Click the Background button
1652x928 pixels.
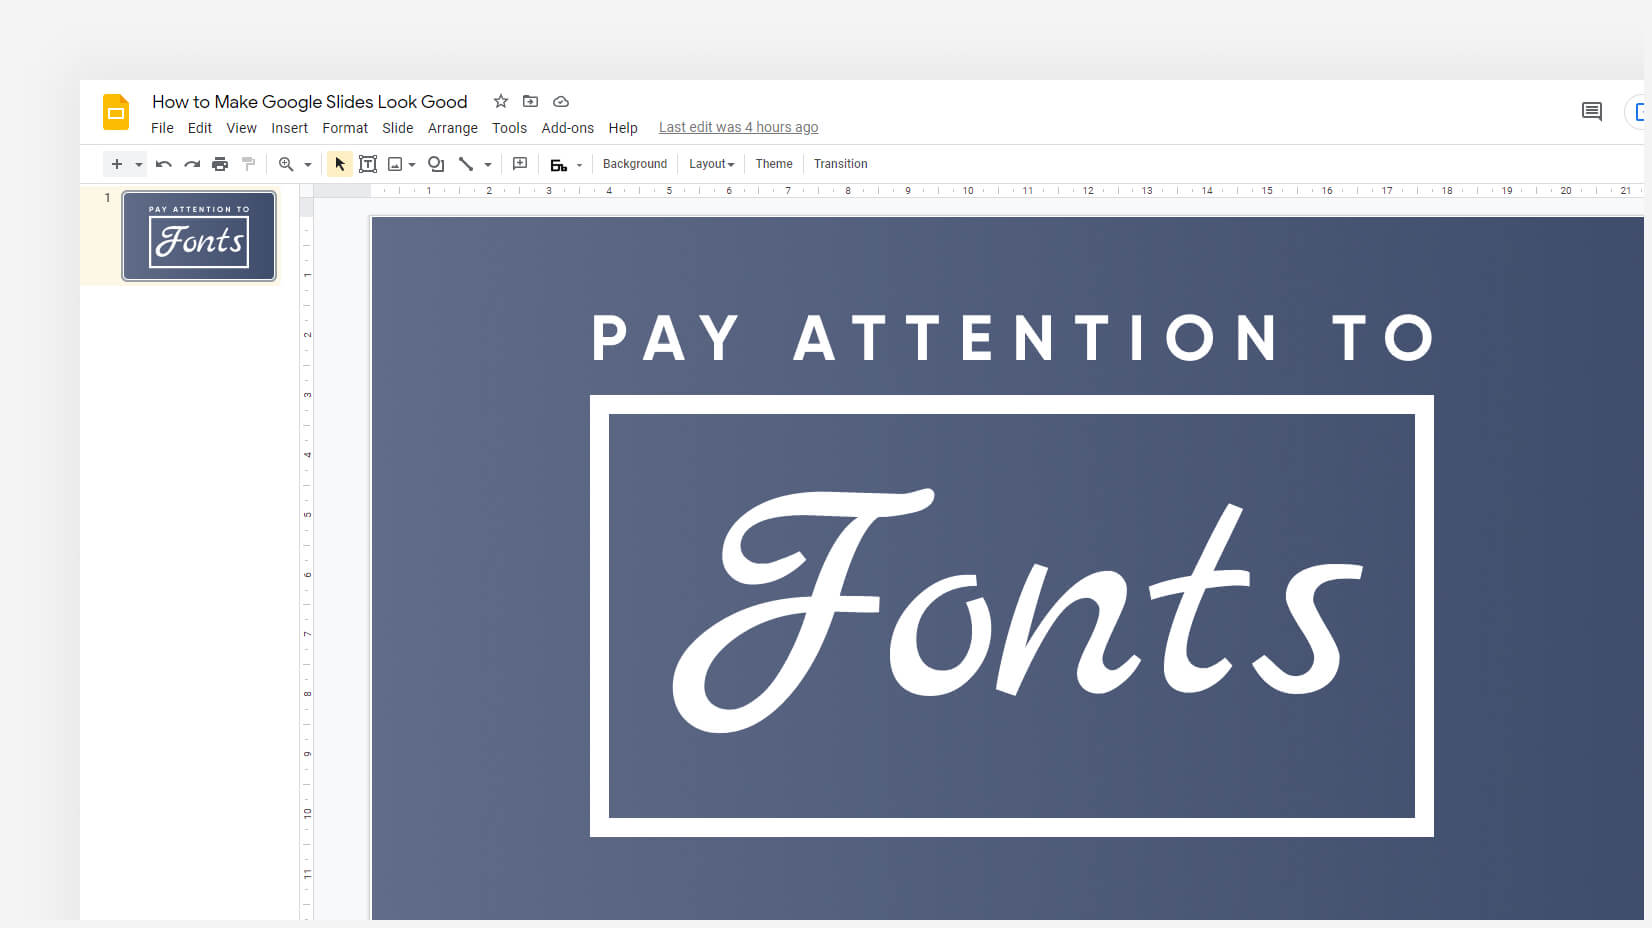pos(634,164)
